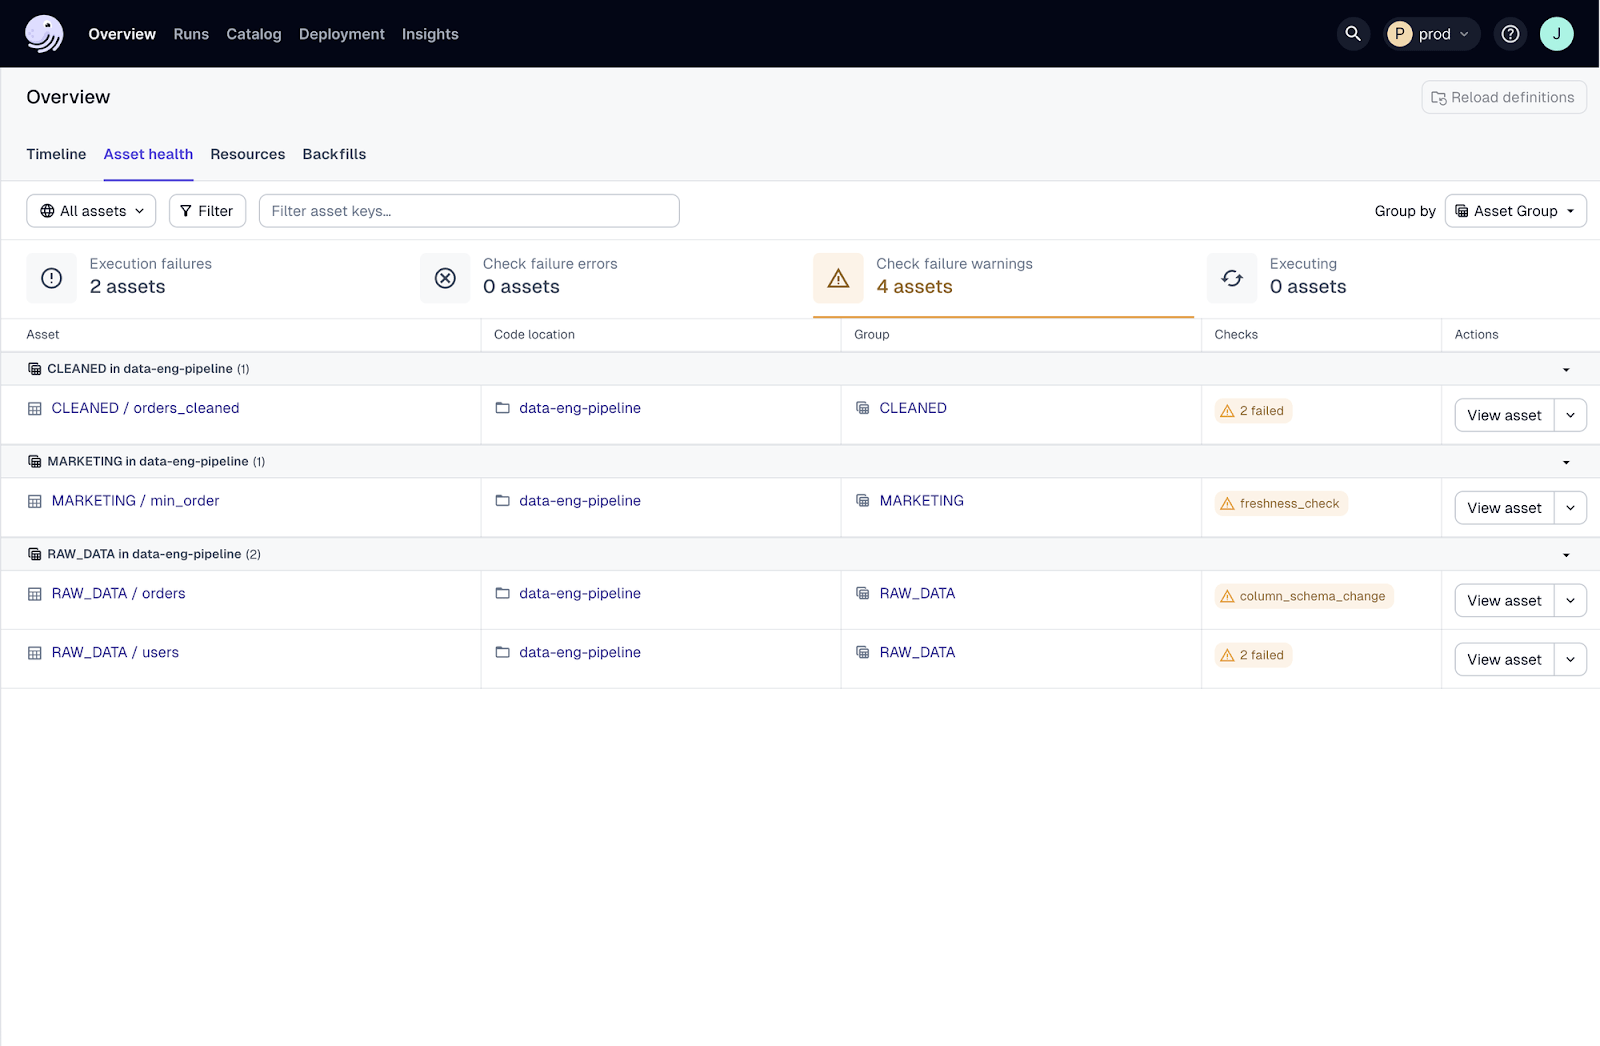Collapse the MARKETING in data-eng-pipeline section
This screenshot has width=1600, height=1046.
(x=1566, y=462)
